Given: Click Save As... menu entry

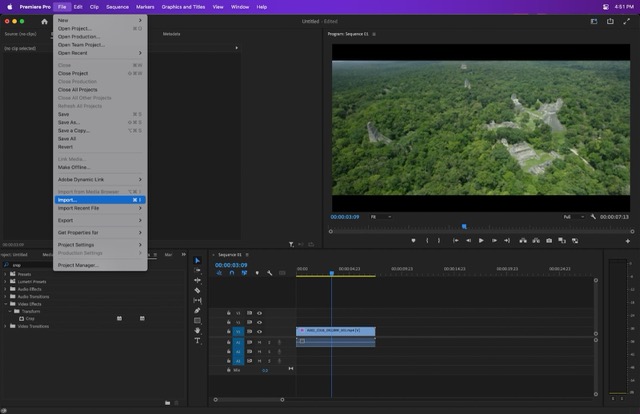Looking at the screenshot, I should click(68, 122).
